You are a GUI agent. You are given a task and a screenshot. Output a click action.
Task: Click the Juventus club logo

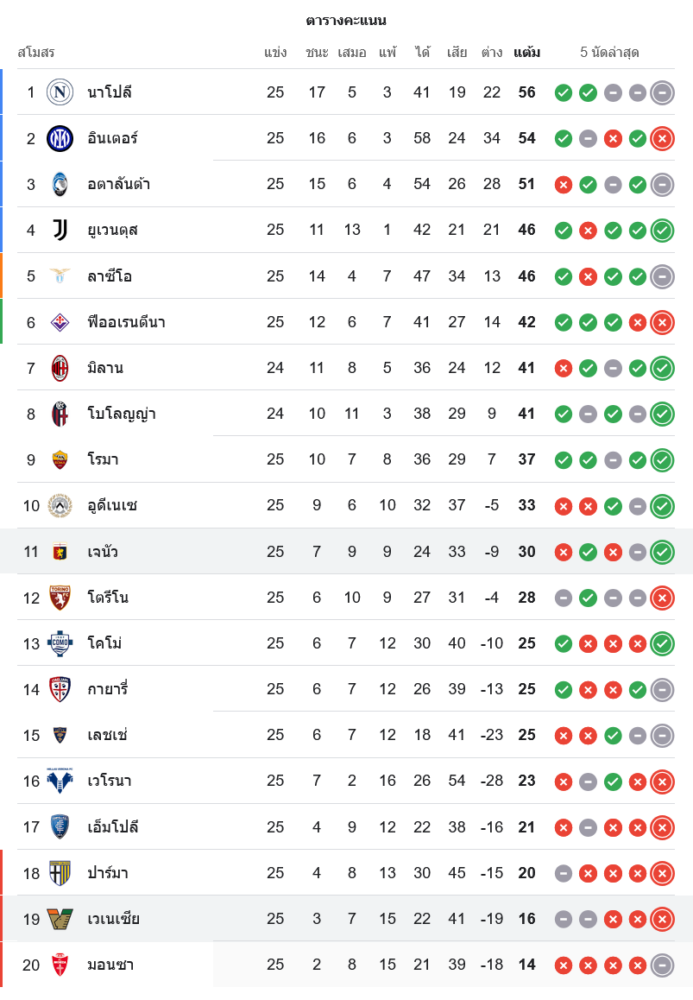60,230
